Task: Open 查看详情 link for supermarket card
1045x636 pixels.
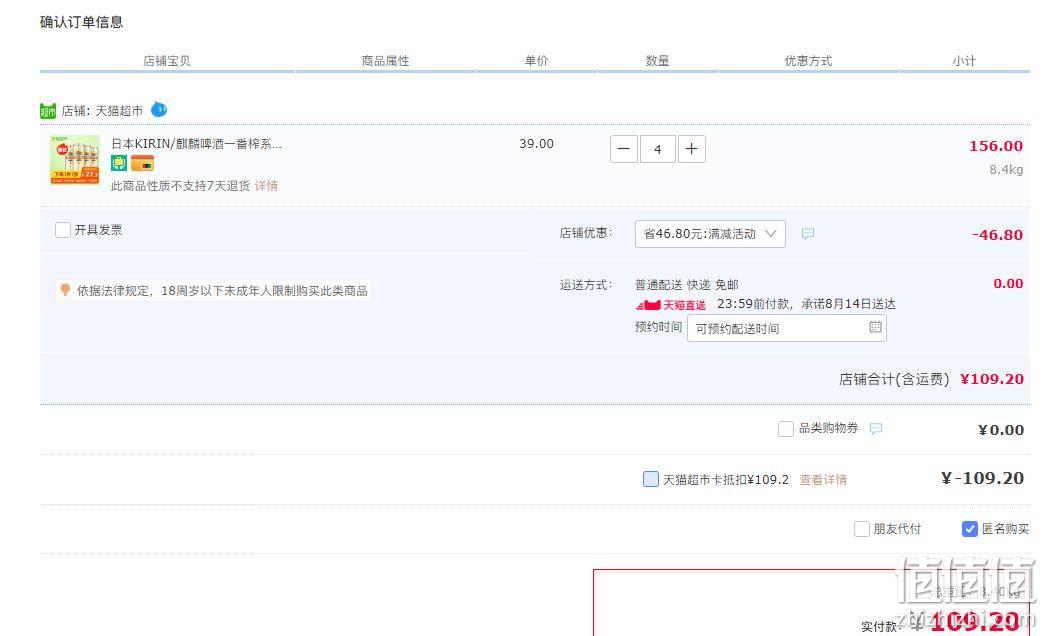Action: (823, 479)
